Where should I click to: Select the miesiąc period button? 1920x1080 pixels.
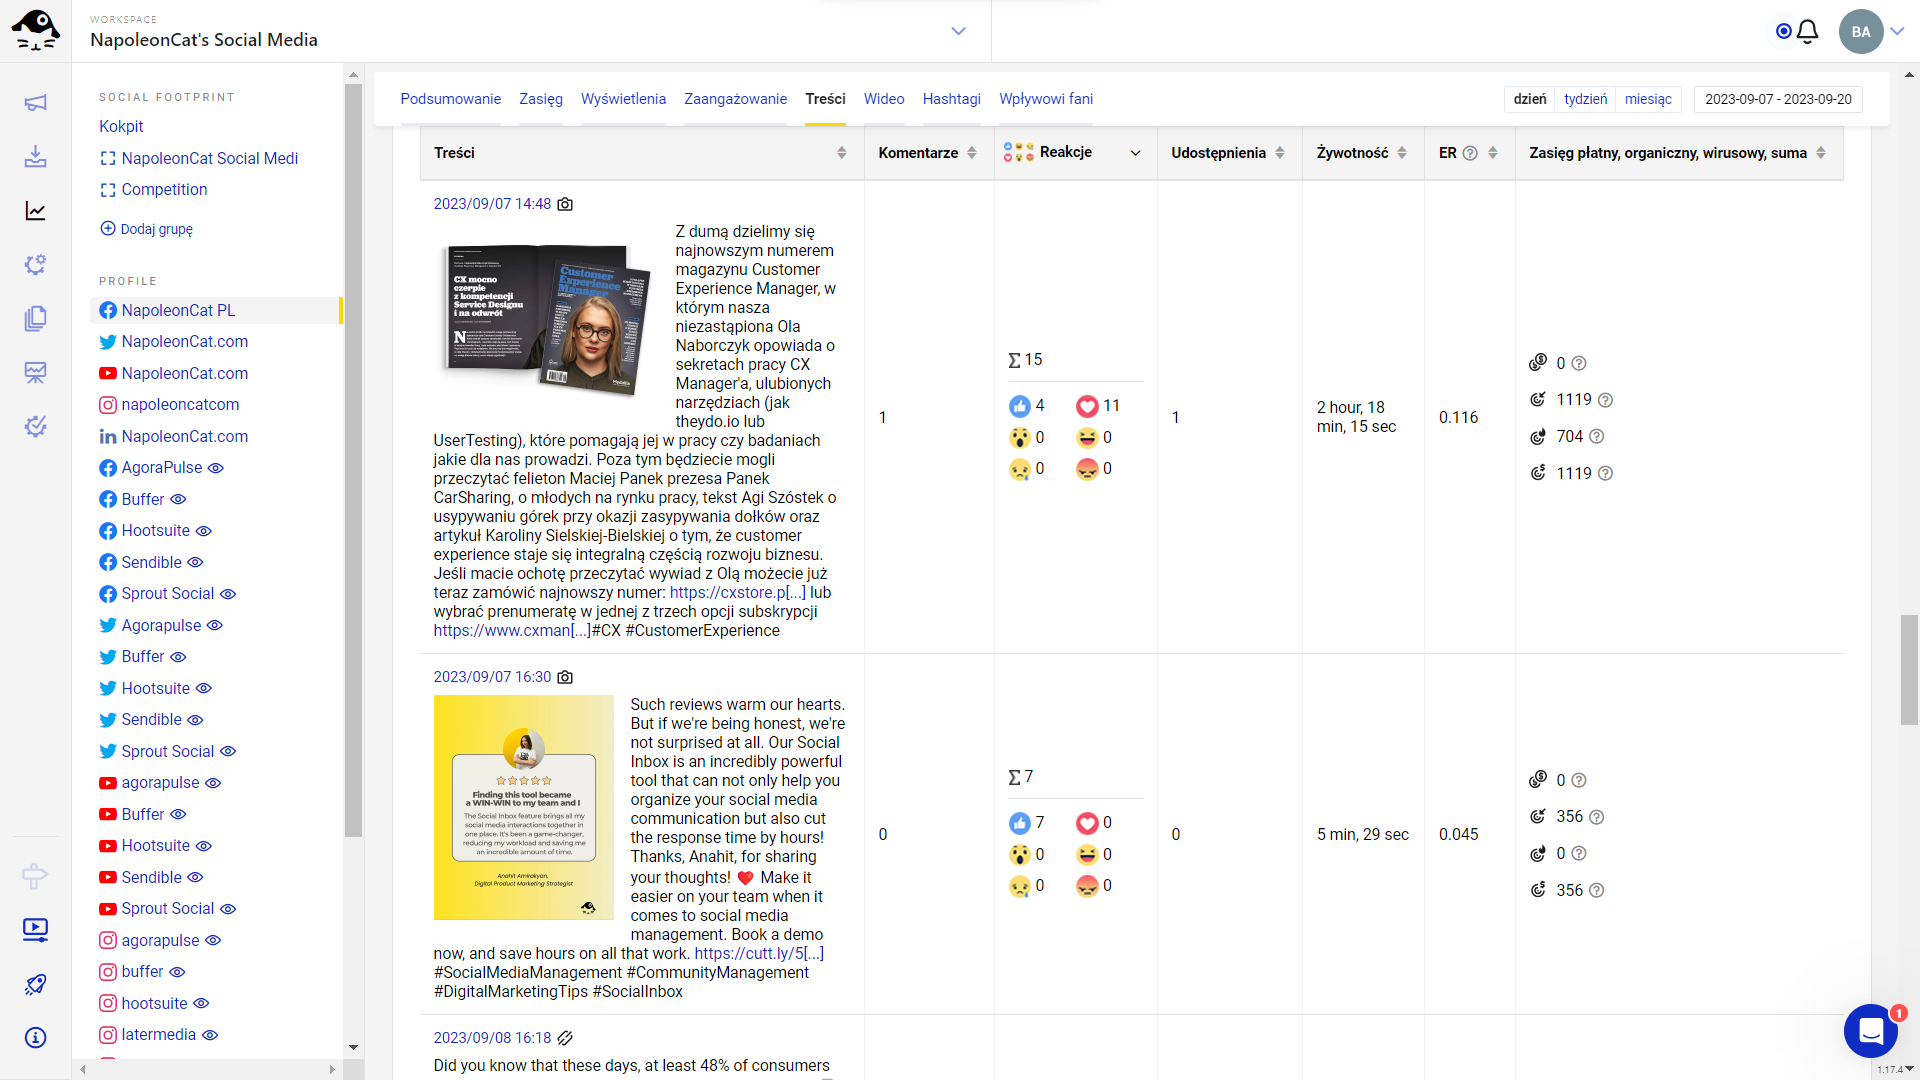click(x=1648, y=99)
